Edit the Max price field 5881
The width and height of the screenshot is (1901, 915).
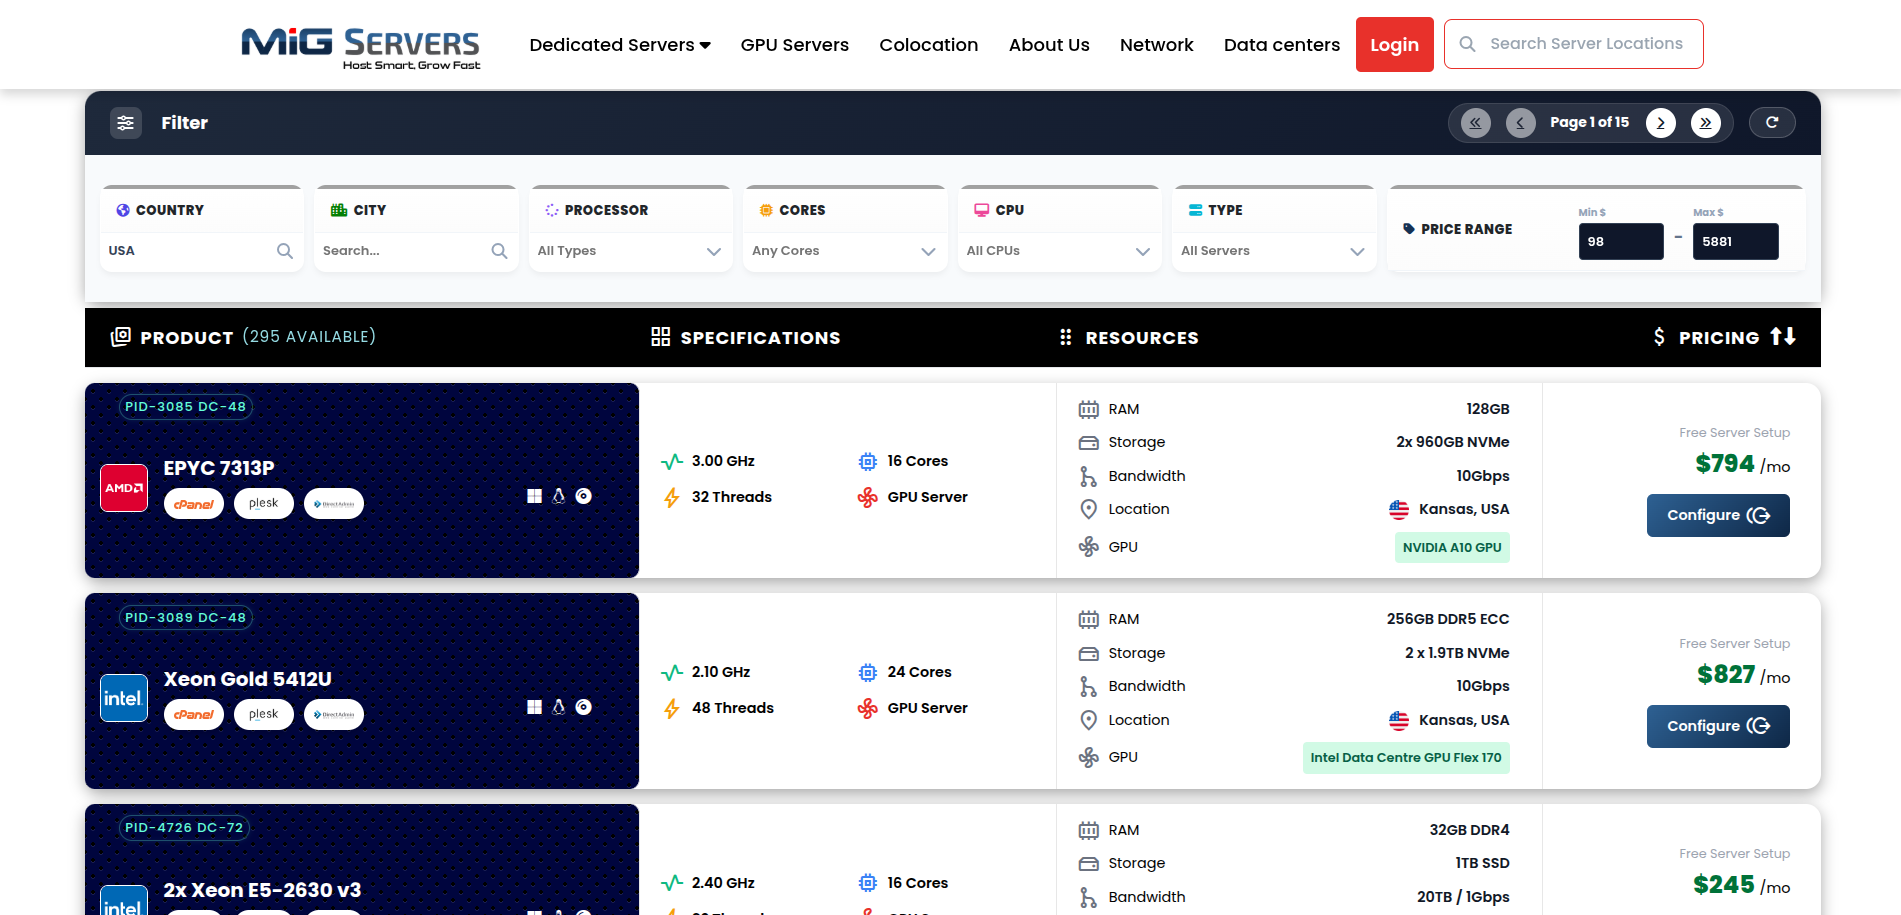point(1736,241)
